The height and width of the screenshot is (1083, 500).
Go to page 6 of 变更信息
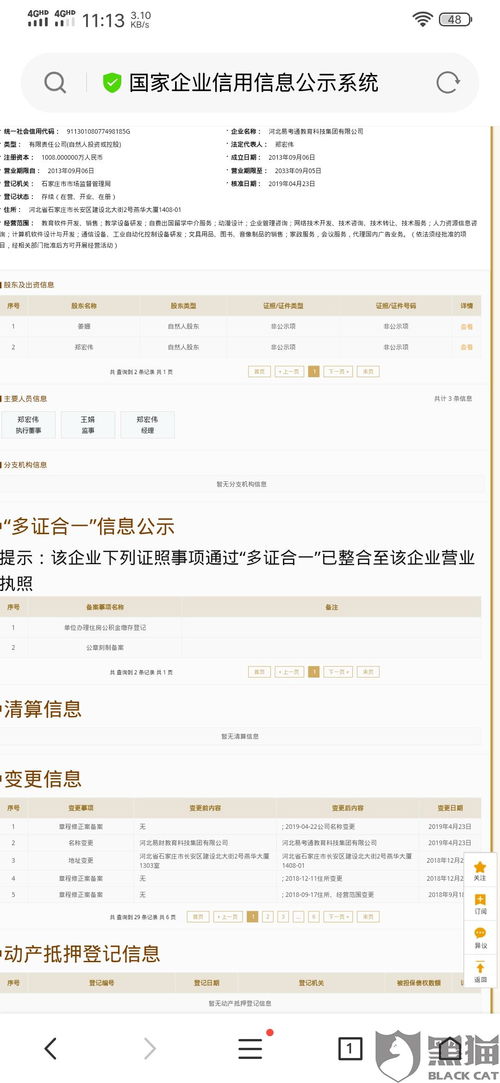point(314,917)
